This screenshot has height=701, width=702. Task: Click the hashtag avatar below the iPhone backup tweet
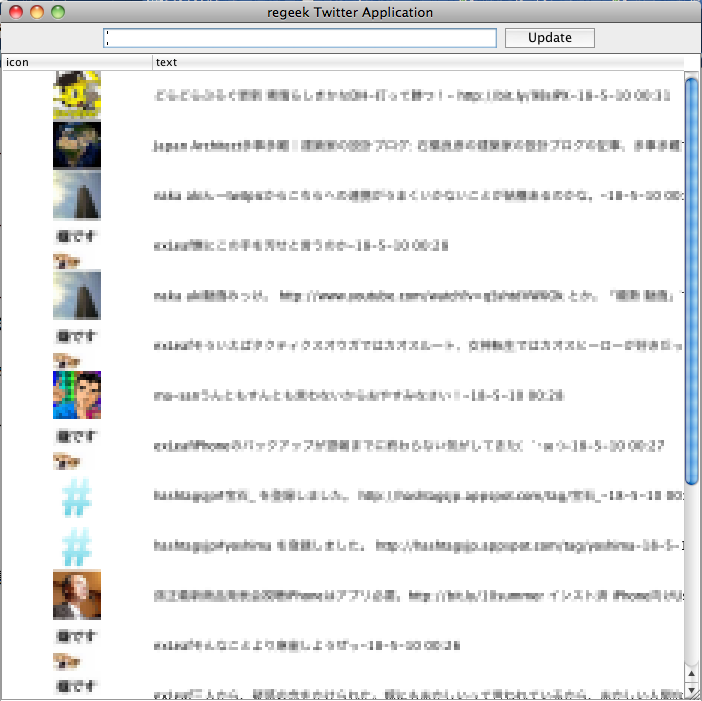(77, 496)
